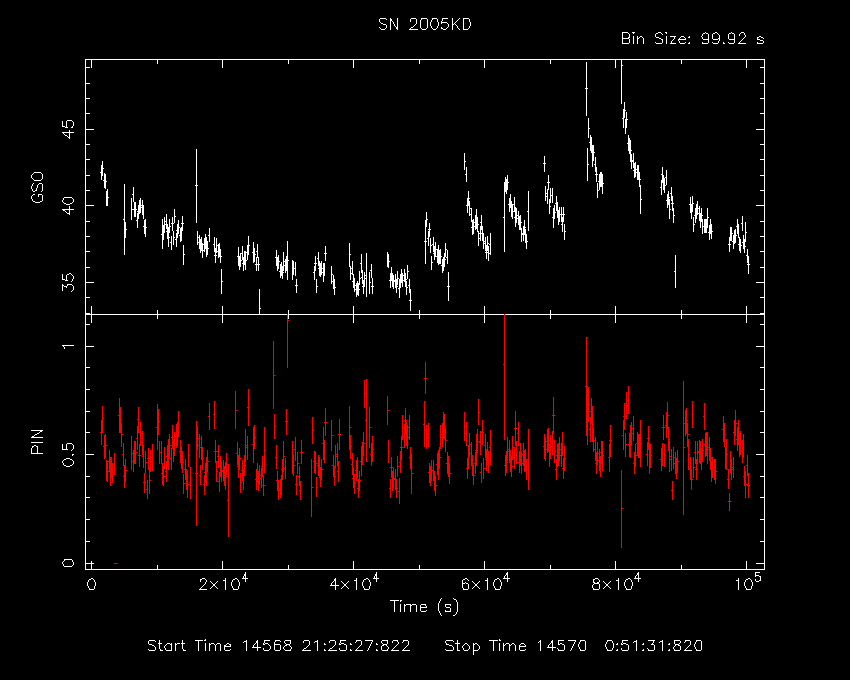
Task: Click the 8×10^4 x-axis tick label
Action: click(x=616, y=583)
